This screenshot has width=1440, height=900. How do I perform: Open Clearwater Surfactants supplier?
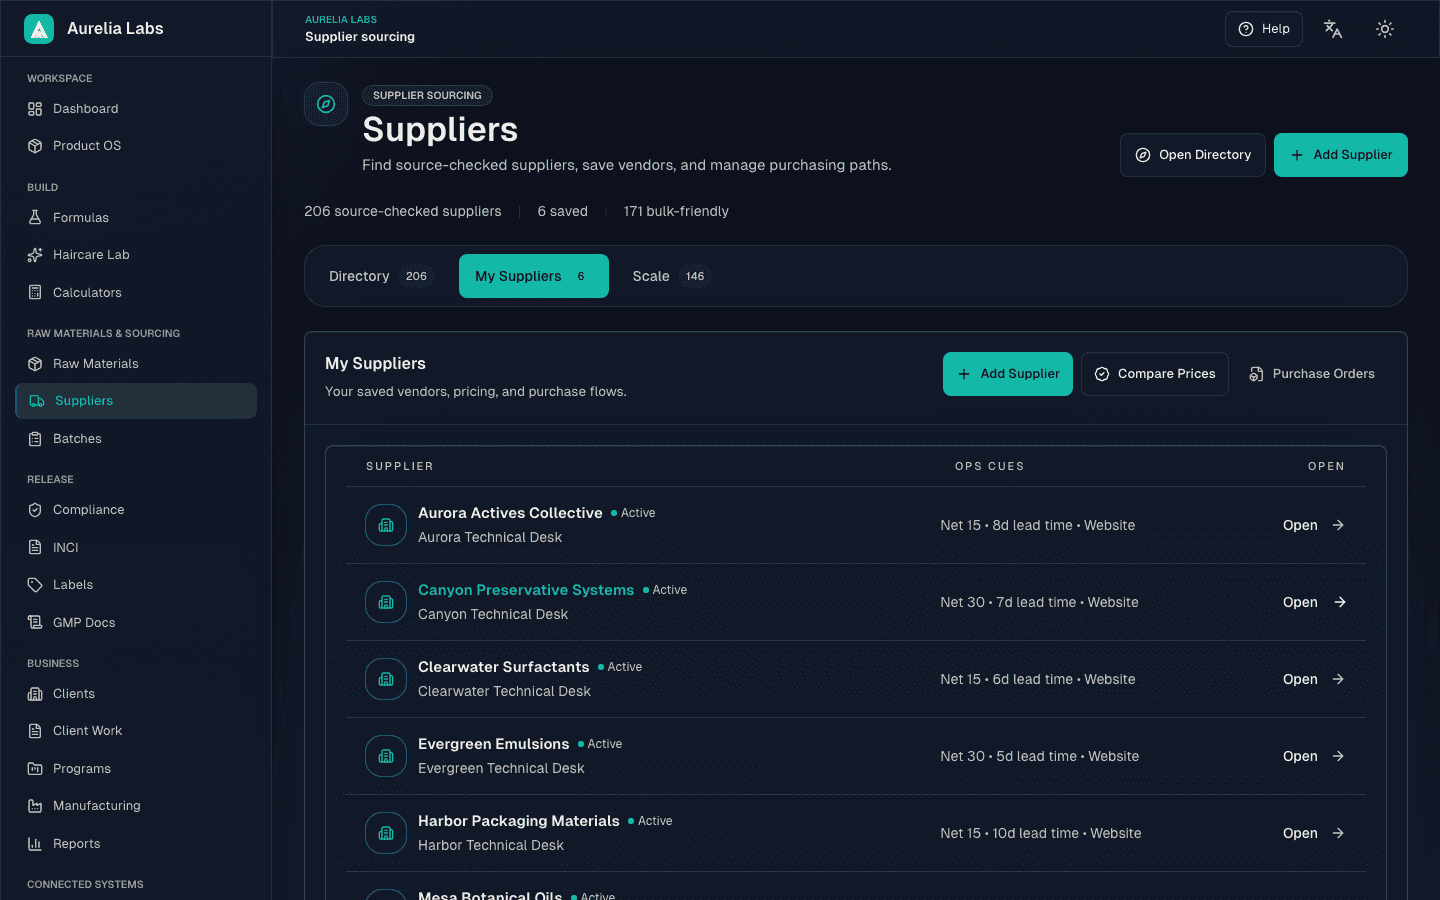pos(1314,679)
